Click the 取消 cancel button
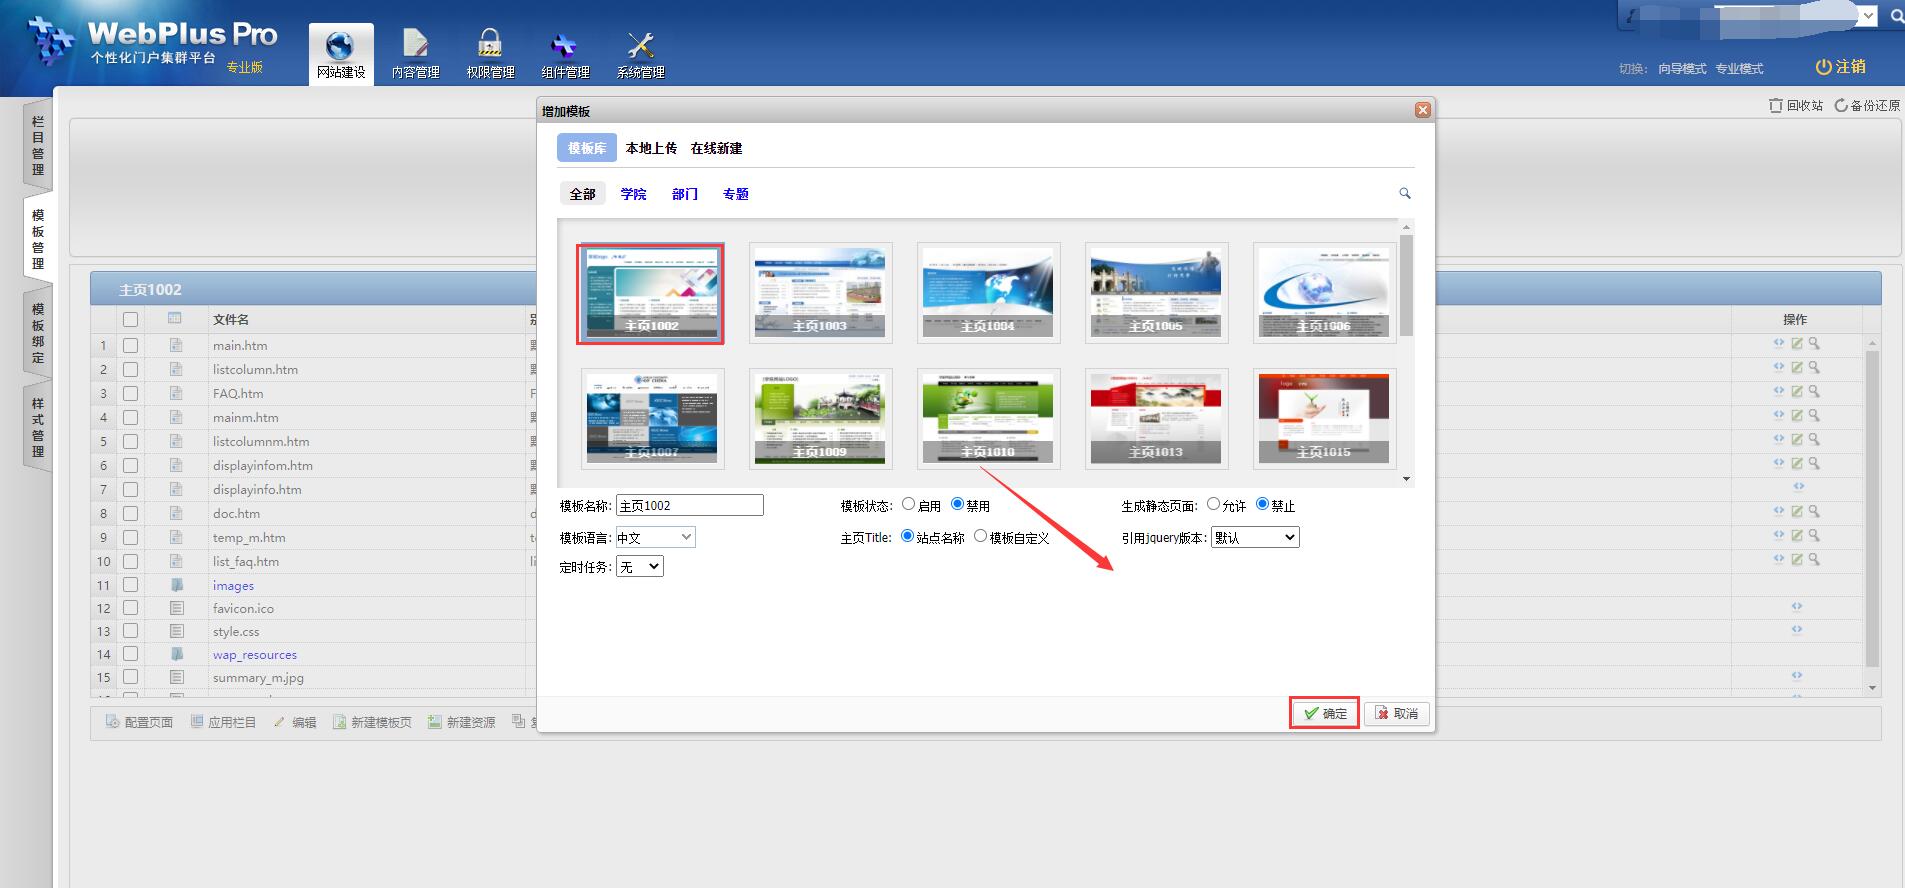 (1397, 713)
